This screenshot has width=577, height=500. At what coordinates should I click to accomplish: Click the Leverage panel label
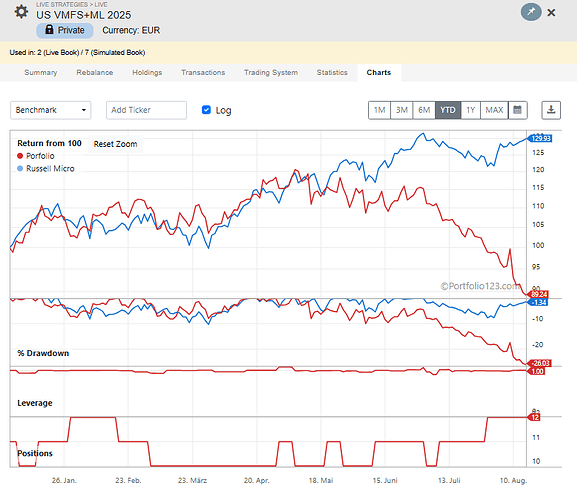[x=35, y=403]
